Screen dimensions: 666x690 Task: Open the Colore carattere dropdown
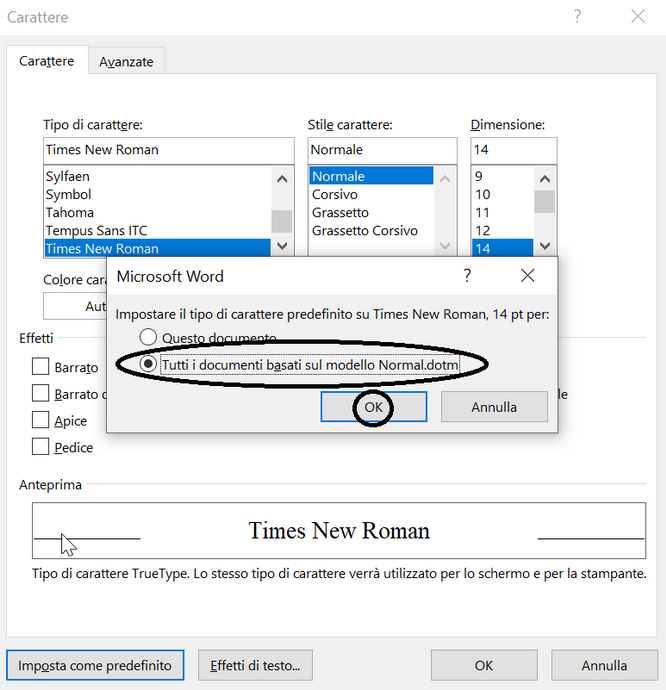75,306
